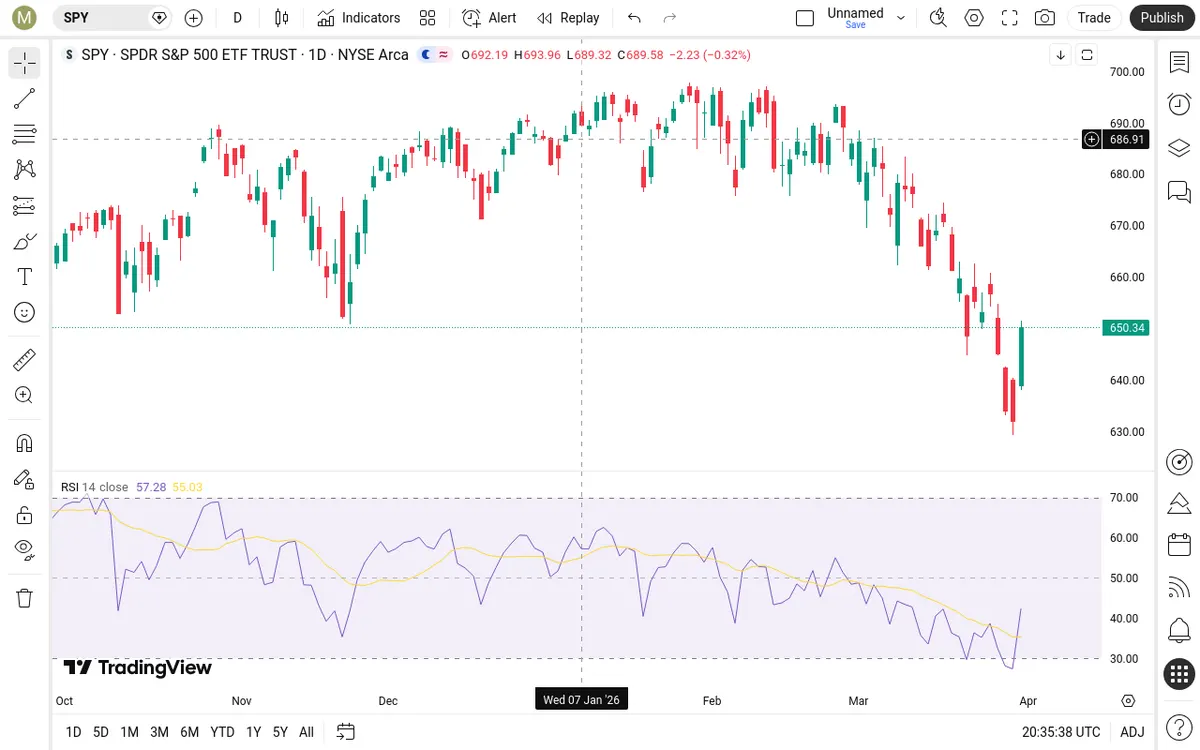Screen dimensions: 1200x750
Task: Change the D time interval
Action: [237, 17]
